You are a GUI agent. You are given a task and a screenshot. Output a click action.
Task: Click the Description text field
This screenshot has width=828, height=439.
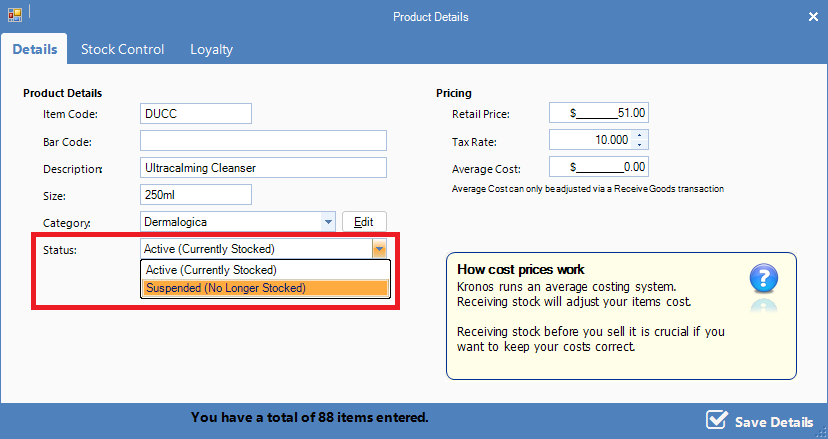262,168
